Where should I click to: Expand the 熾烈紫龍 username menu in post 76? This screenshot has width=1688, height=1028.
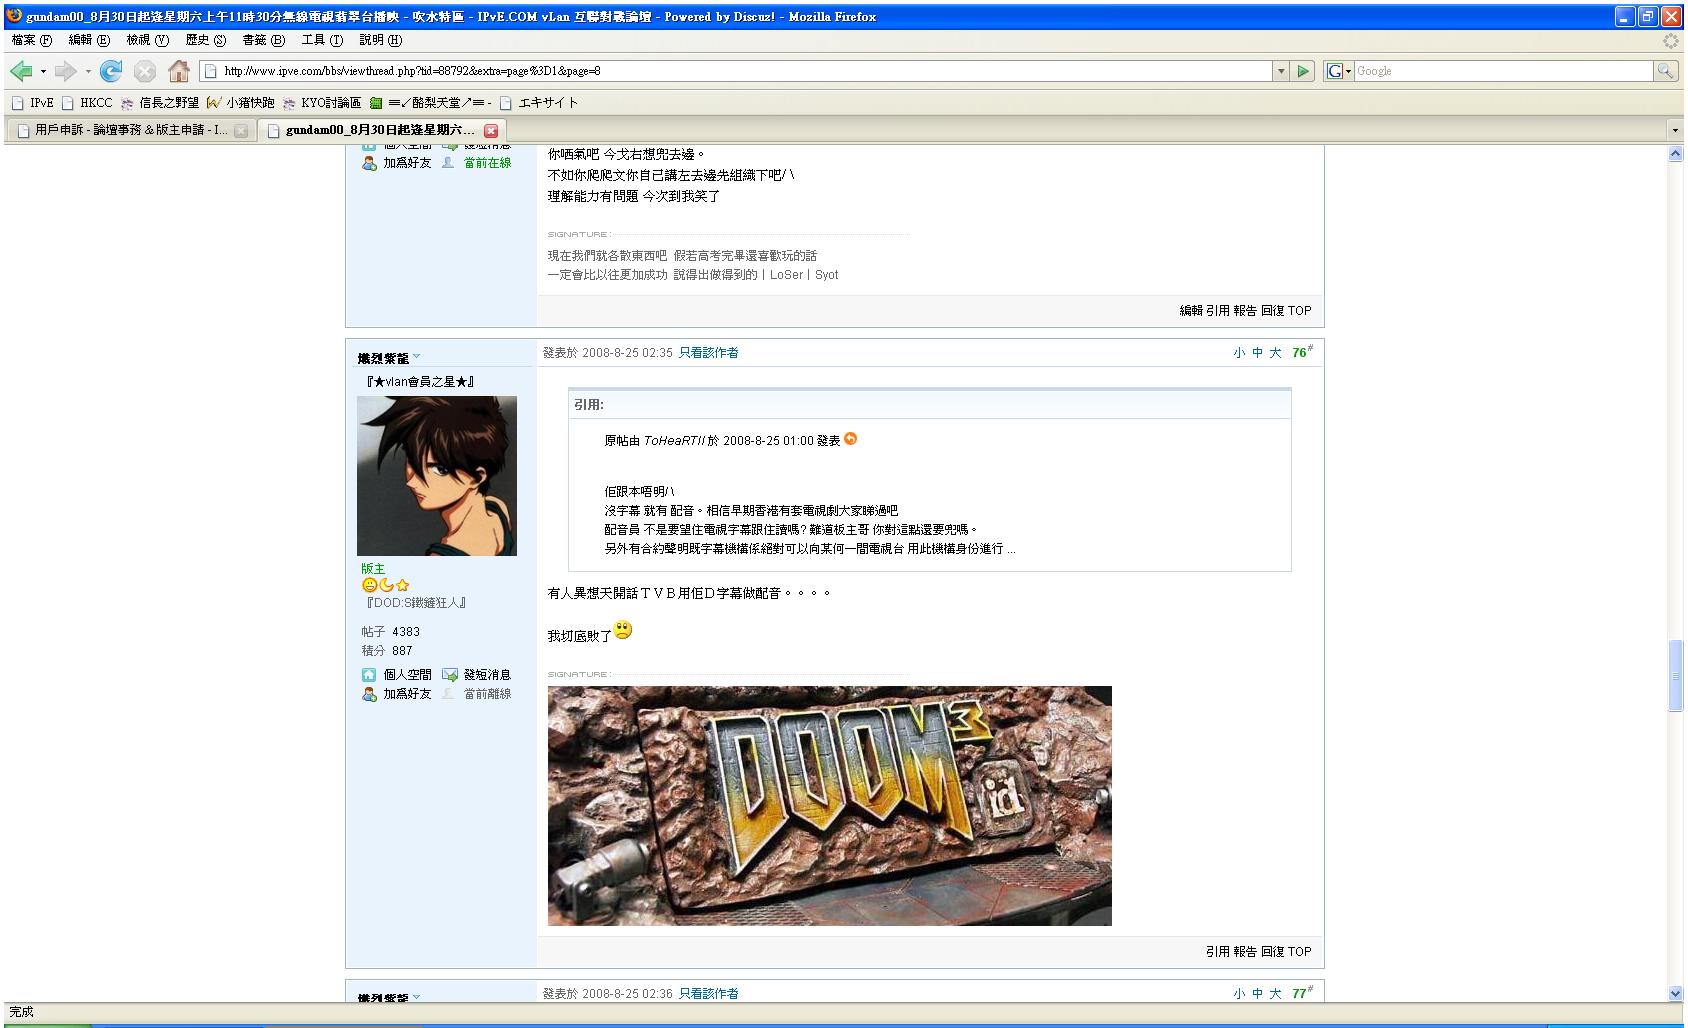pos(416,356)
